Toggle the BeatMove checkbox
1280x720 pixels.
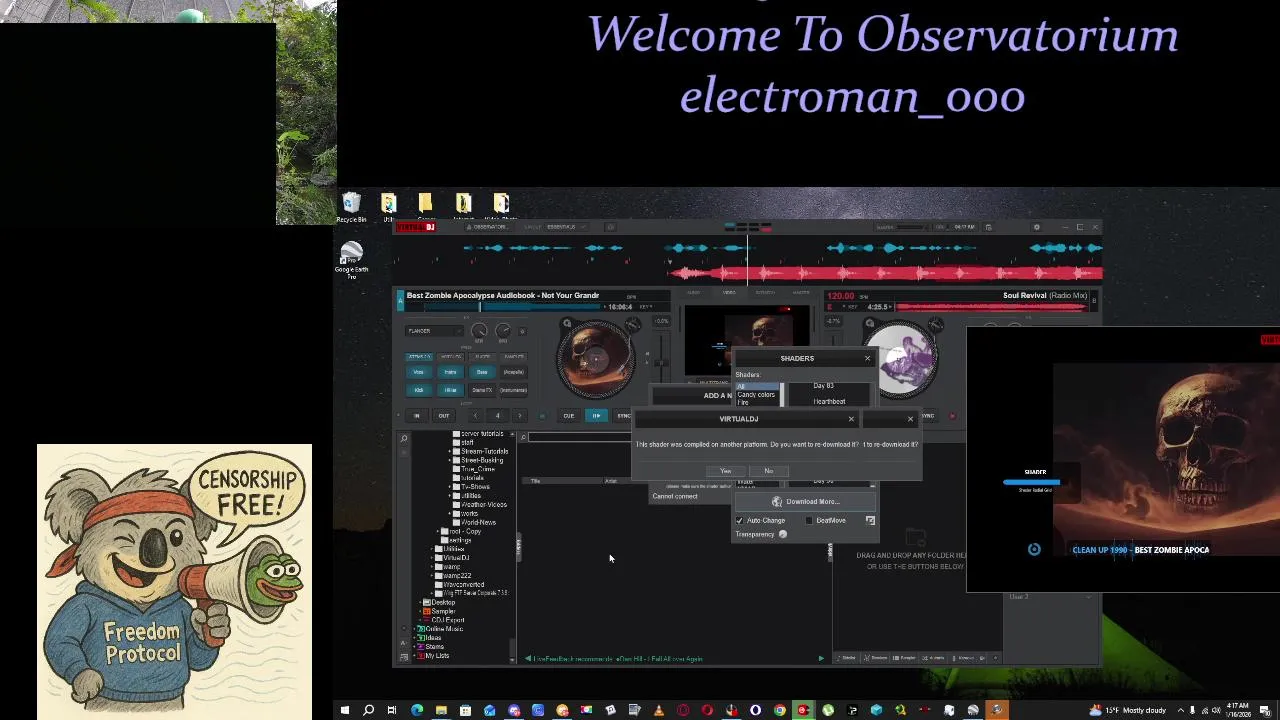(x=809, y=520)
